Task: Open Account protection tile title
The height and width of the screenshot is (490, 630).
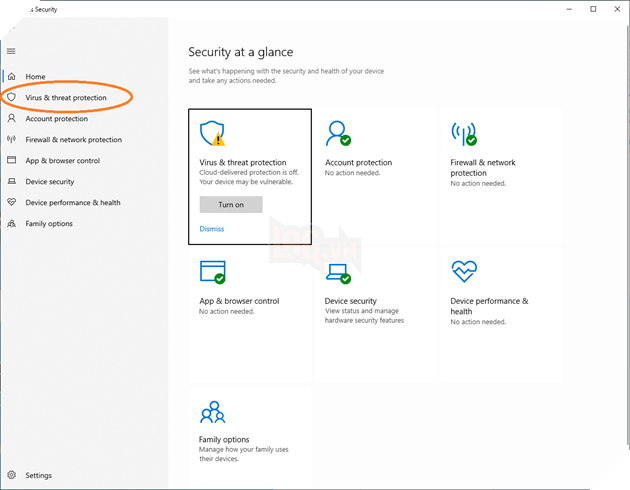Action: click(x=358, y=162)
